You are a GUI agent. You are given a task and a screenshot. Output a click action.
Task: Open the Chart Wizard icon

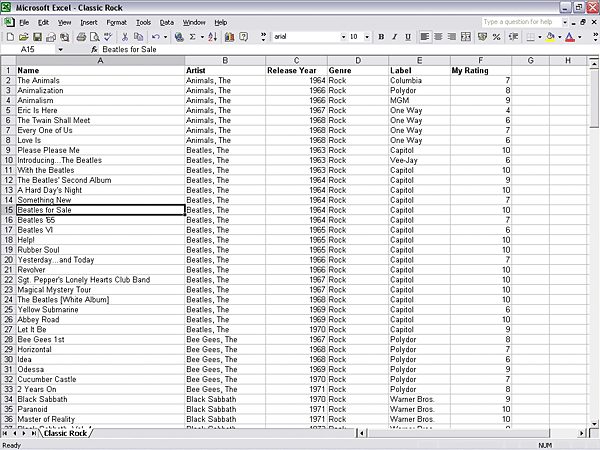point(230,37)
